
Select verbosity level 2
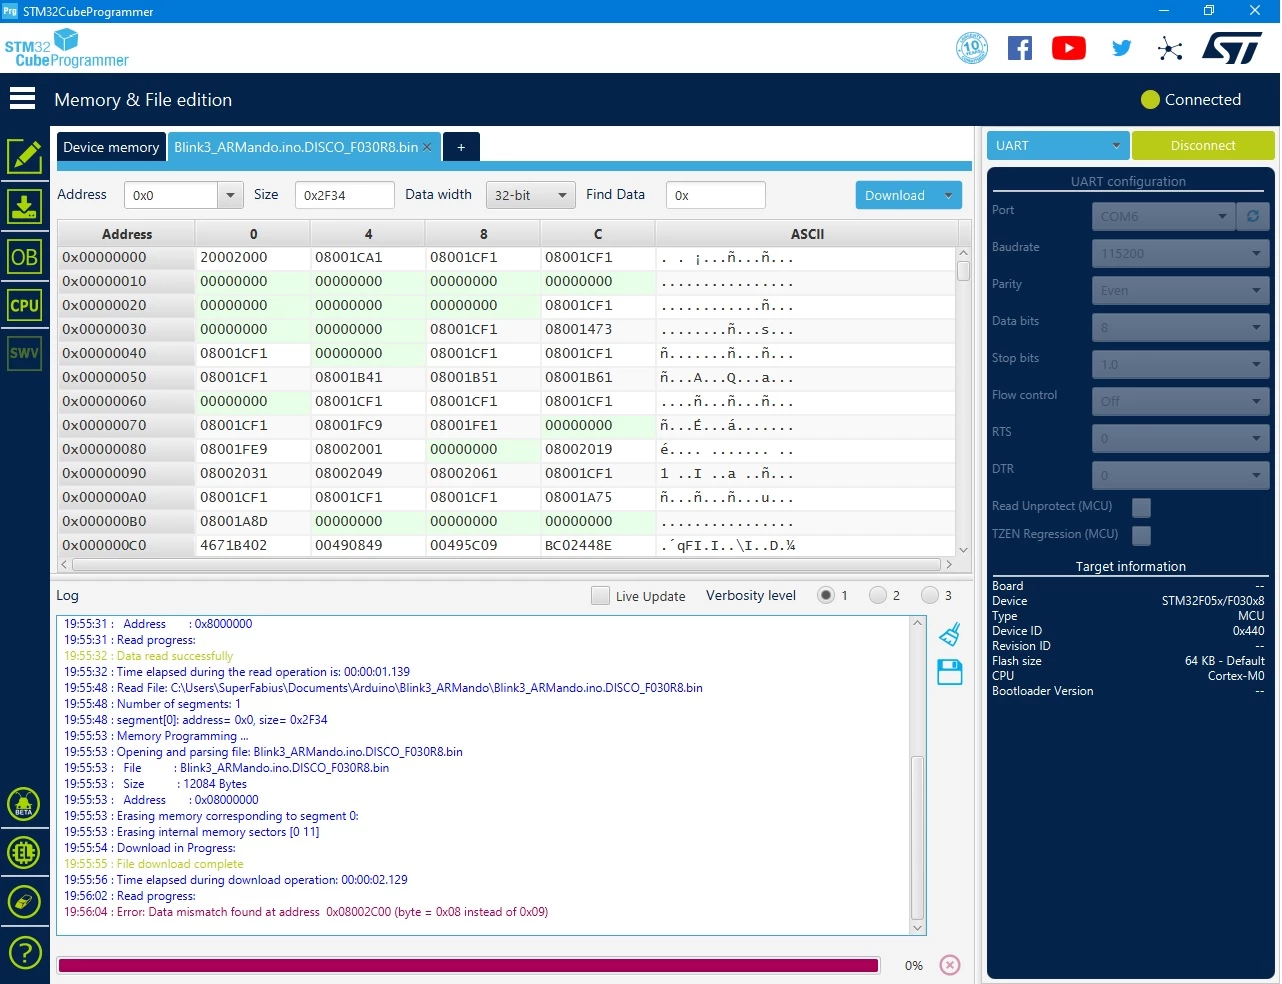(x=878, y=595)
